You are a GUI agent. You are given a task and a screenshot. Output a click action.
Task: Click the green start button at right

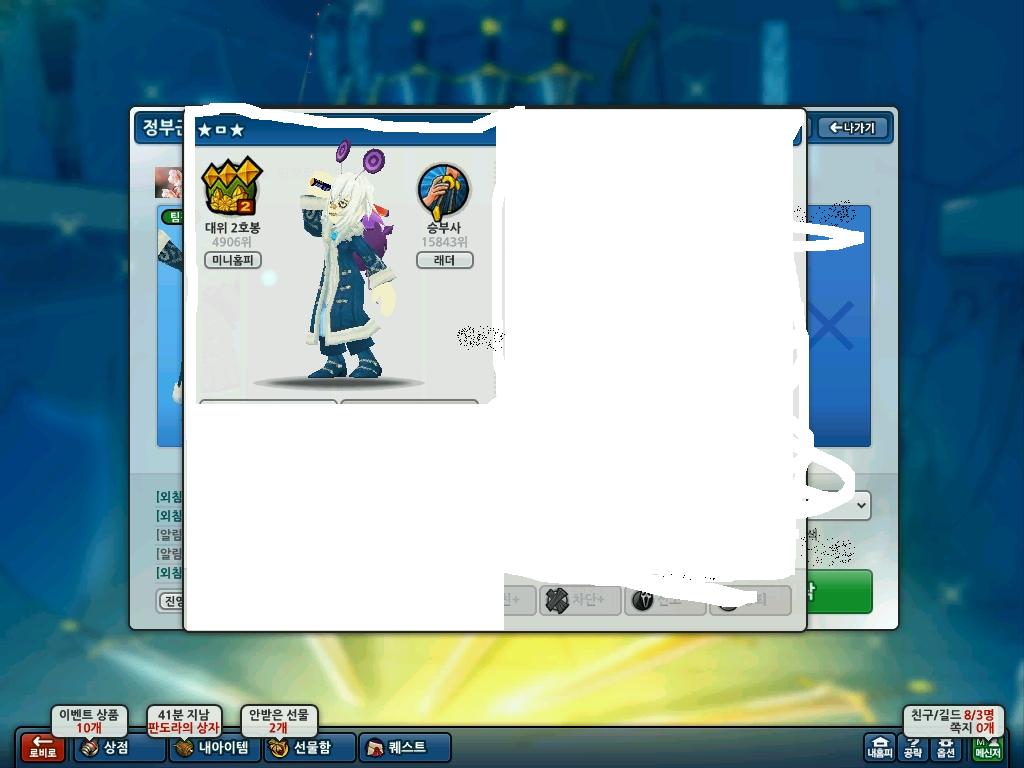pos(840,592)
